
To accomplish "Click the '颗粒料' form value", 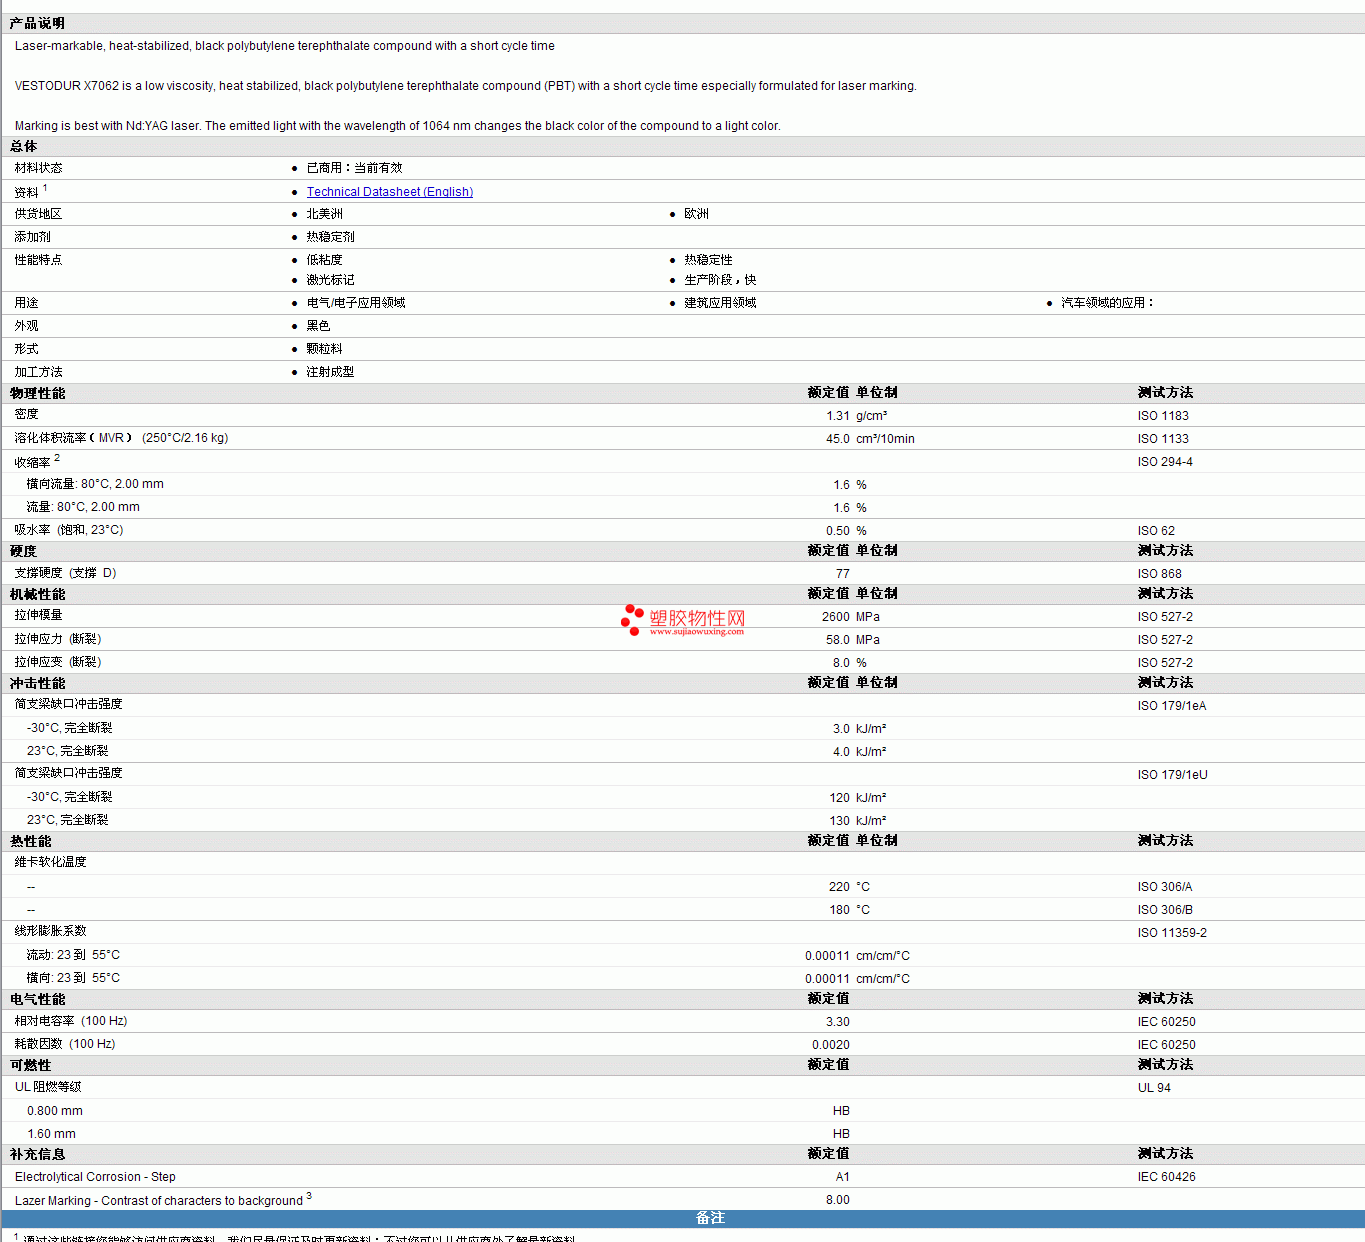I will pyautogui.click(x=324, y=349).
